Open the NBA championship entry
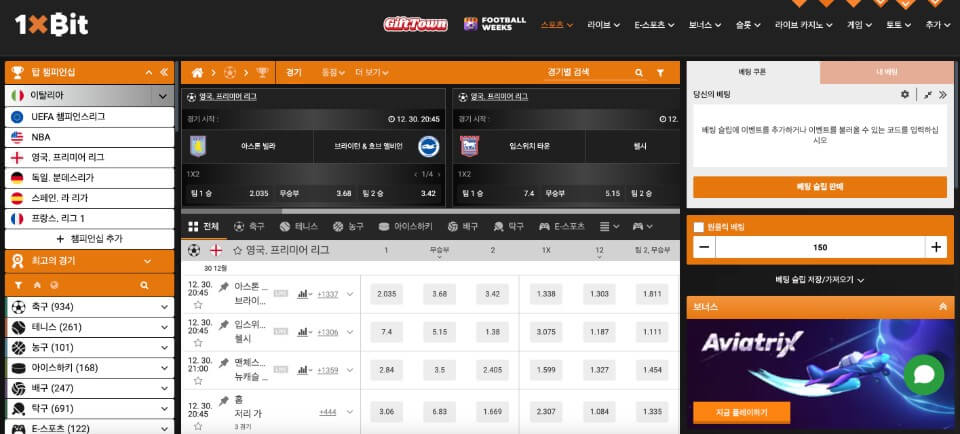The image size is (960, 434). pyautogui.click(x=89, y=137)
